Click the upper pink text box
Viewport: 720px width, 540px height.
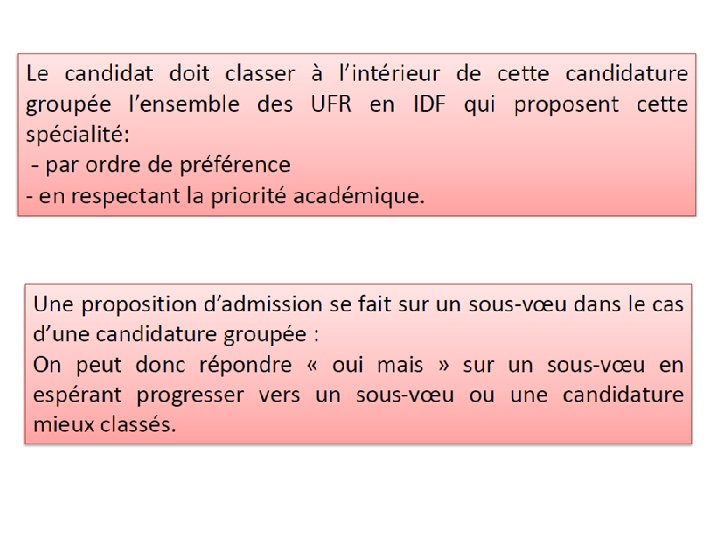pos(357,135)
